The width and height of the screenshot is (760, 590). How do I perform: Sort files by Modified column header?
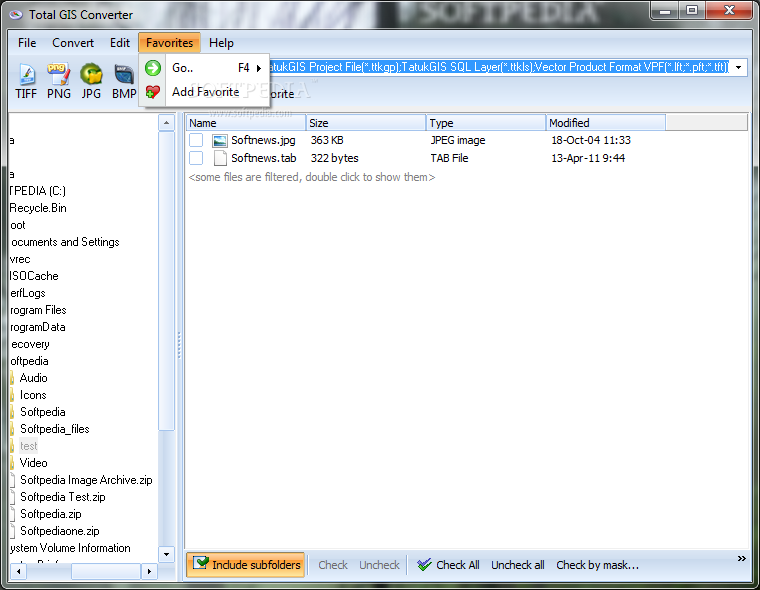(606, 123)
